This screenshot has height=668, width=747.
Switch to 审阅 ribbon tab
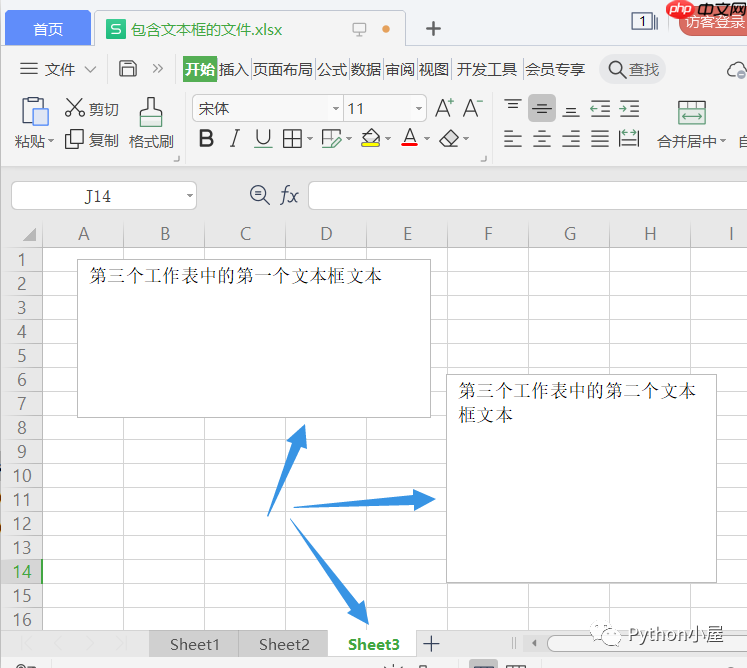coord(400,69)
